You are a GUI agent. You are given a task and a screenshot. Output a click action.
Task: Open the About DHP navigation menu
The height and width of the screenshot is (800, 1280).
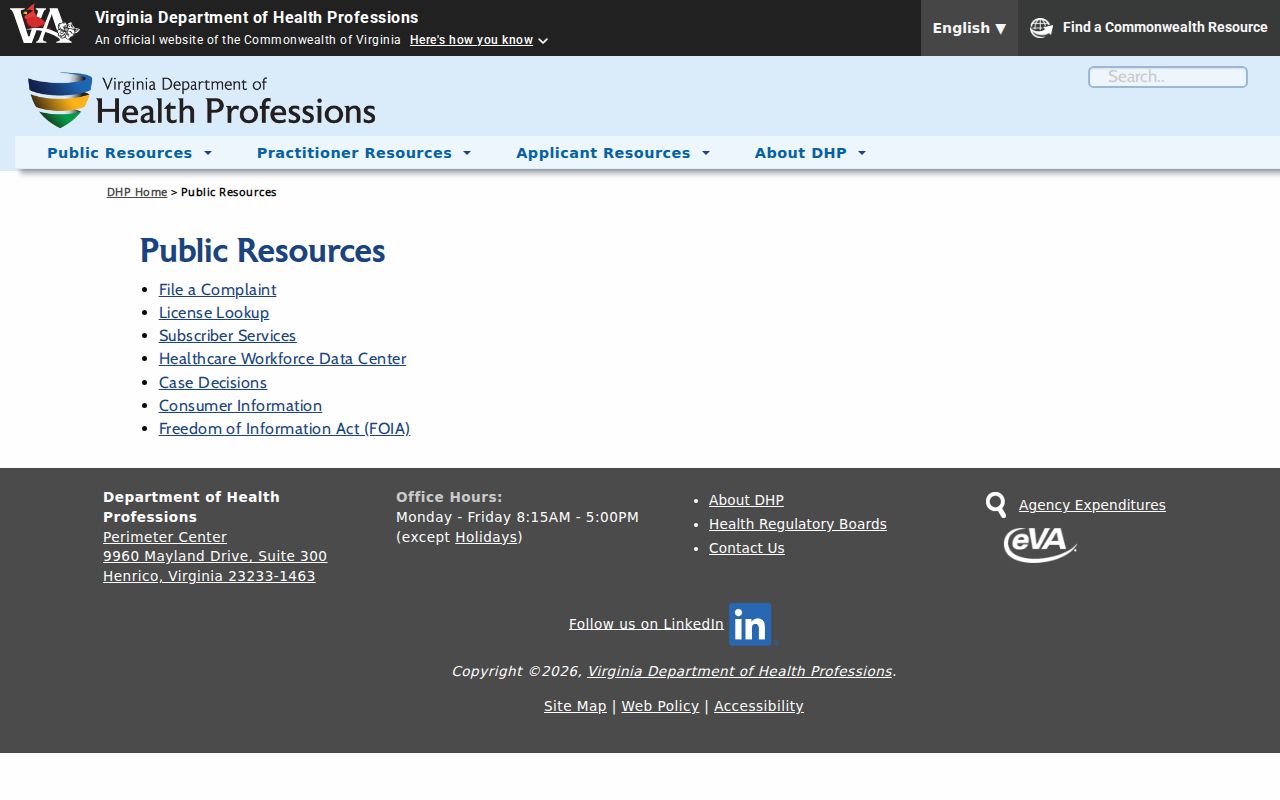click(810, 153)
